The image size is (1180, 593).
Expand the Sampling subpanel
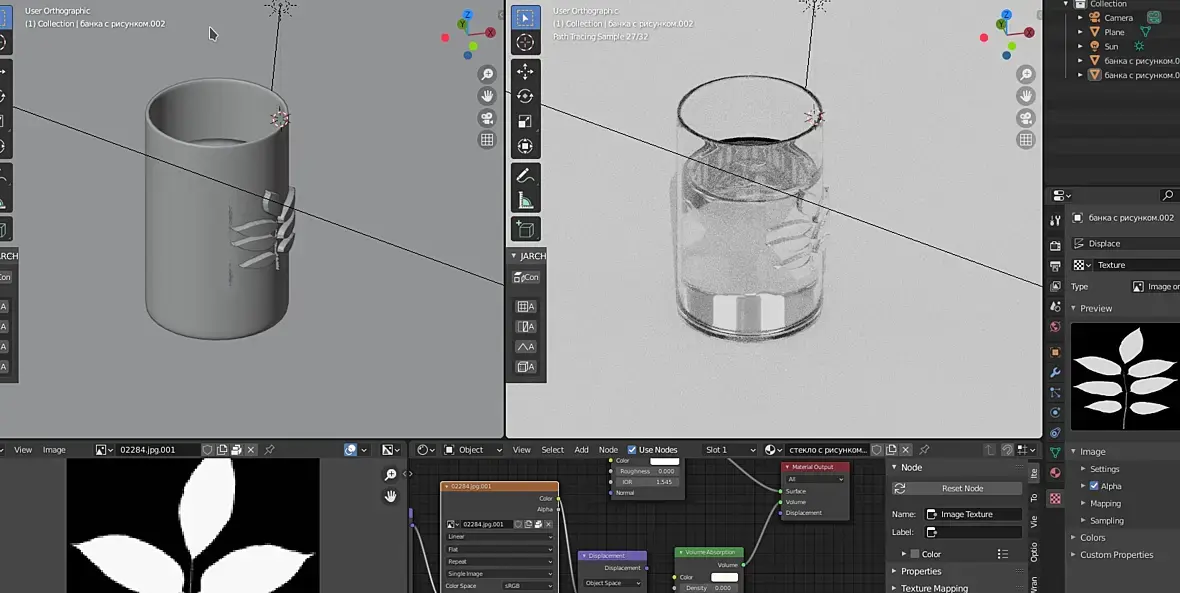point(1084,521)
